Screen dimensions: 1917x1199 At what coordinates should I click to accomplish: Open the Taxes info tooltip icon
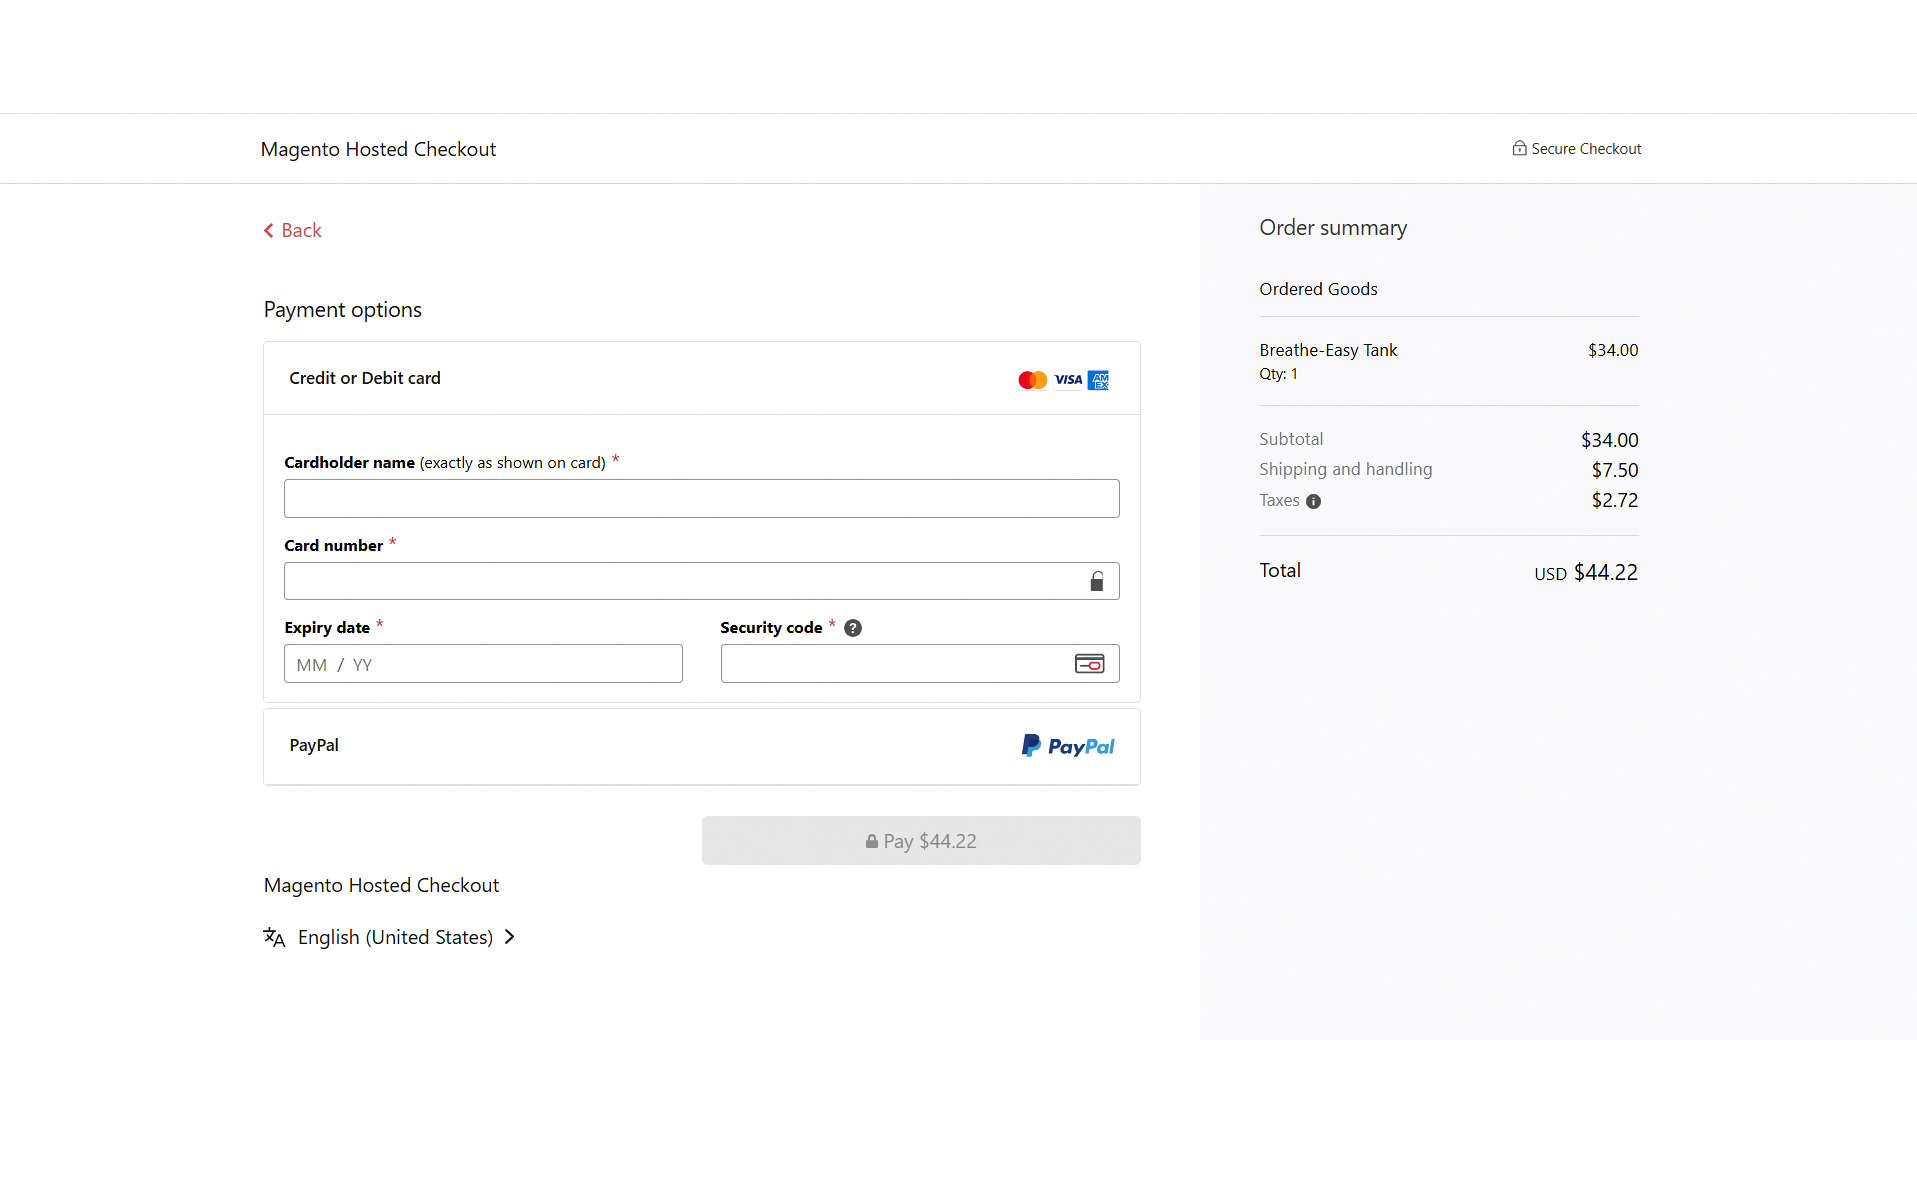(1312, 501)
